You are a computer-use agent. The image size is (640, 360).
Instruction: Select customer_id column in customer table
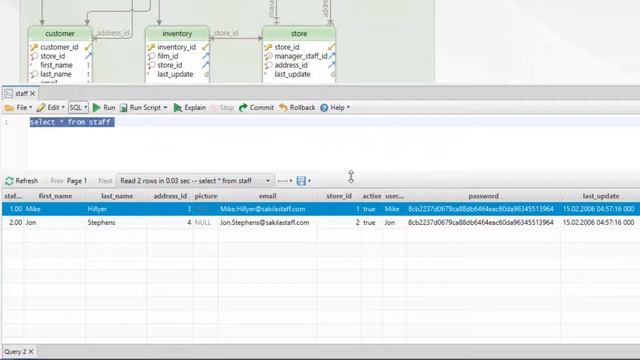pos(59,47)
